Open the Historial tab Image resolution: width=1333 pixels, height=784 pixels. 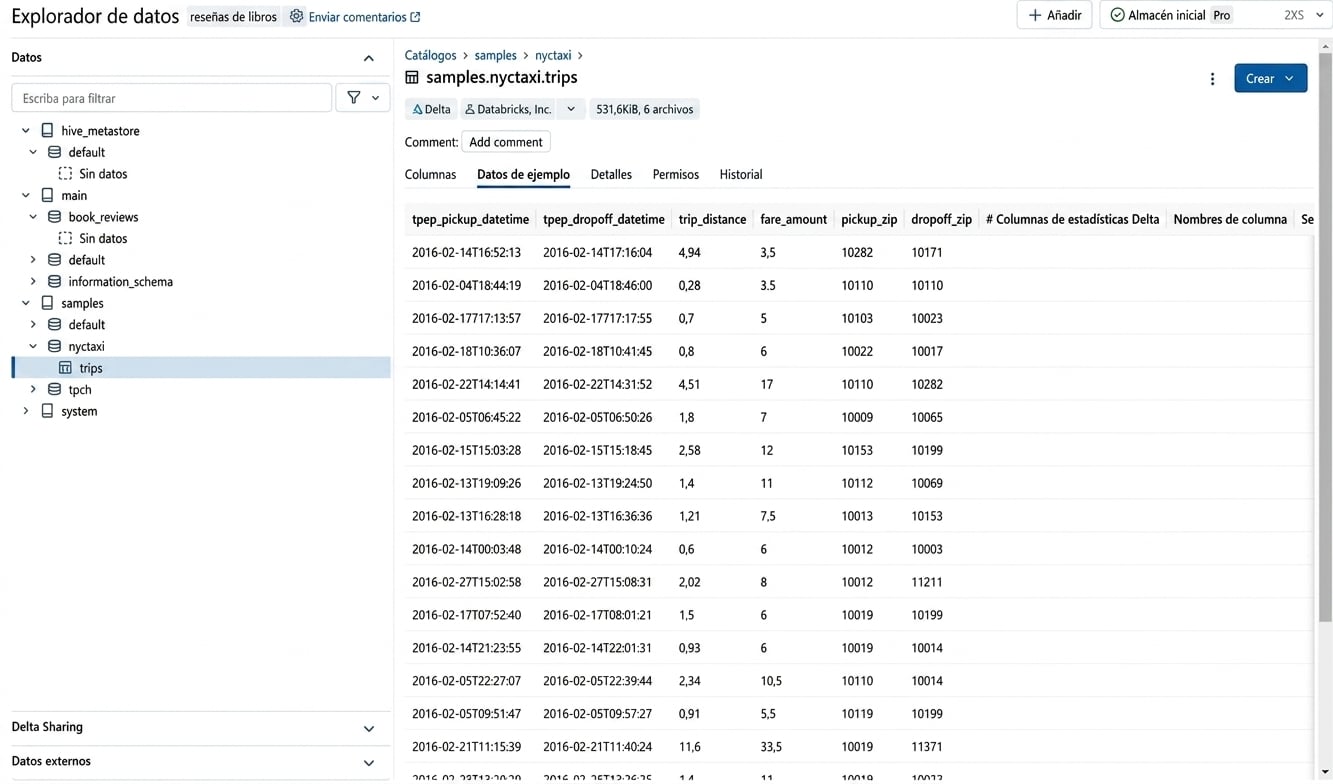[x=741, y=175]
